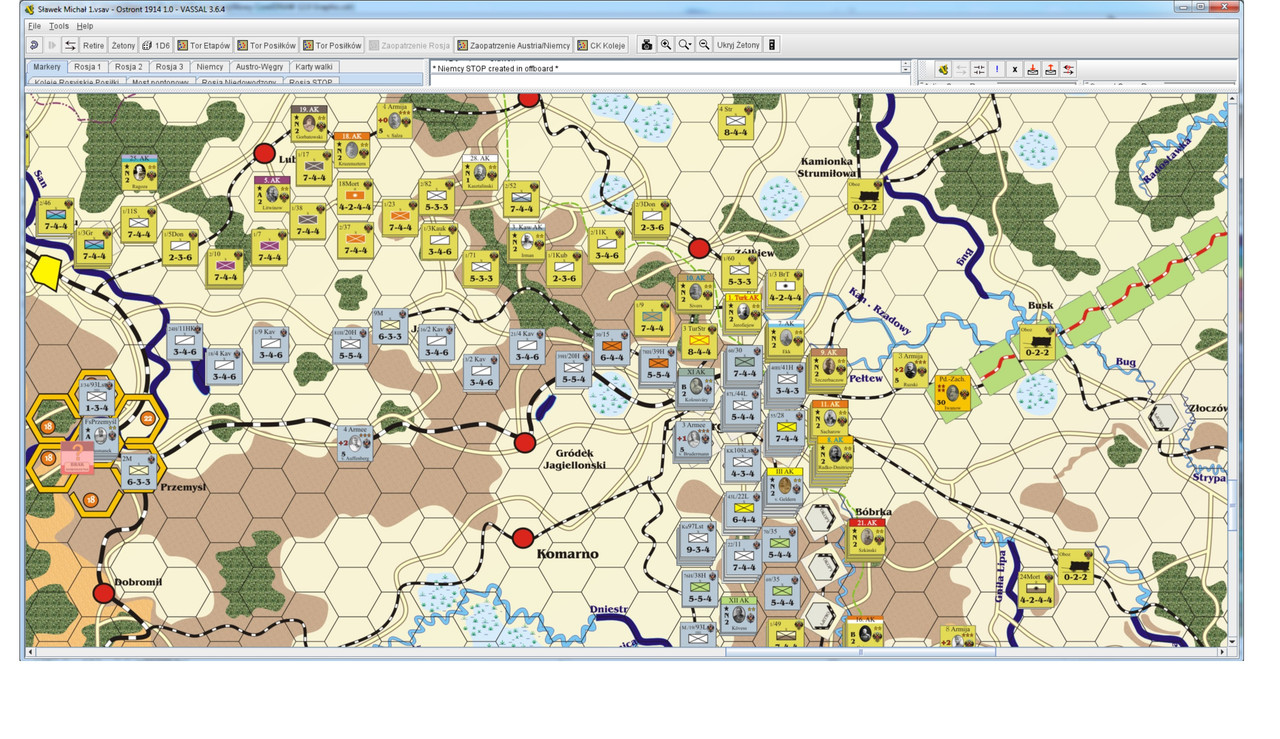Click the red swap arrows icon in the server panel
The height and width of the screenshot is (739, 1280).
(x=1069, y=69)
